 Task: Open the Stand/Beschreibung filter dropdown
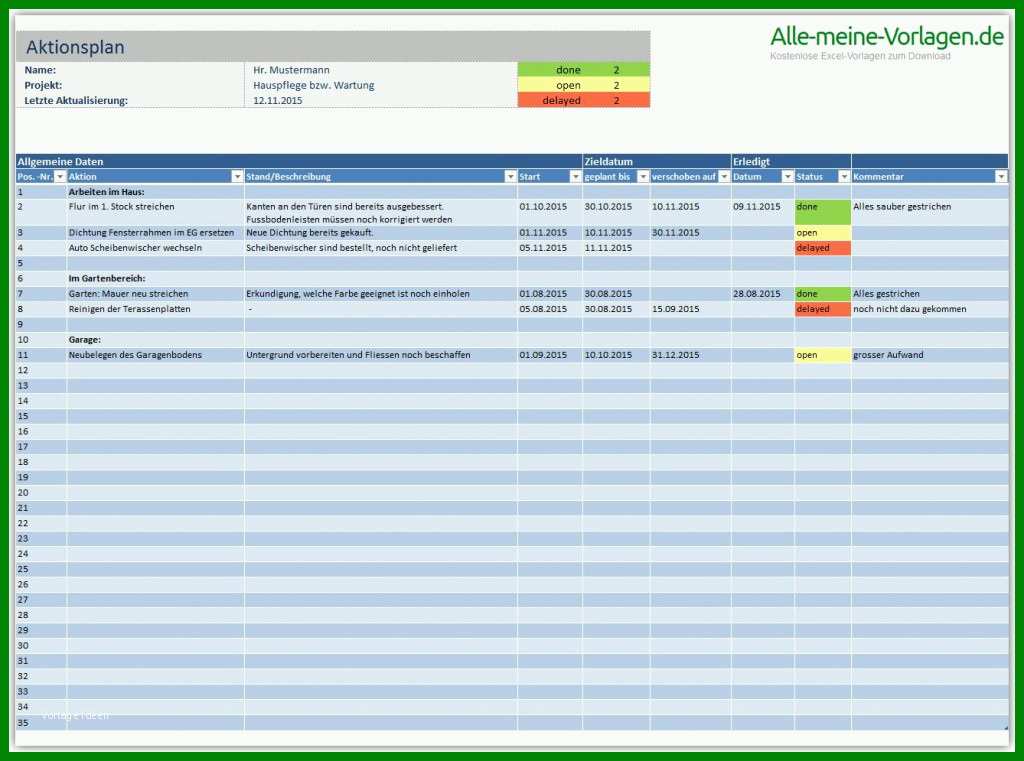(511, 176)
